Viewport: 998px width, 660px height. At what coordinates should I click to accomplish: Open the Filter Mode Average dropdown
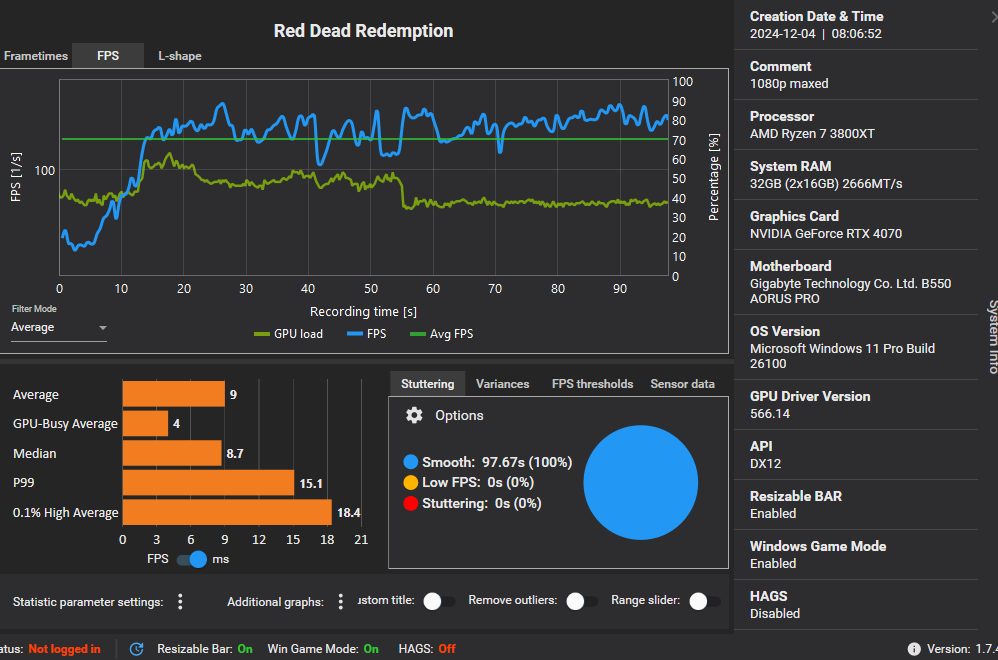(59, 328)
